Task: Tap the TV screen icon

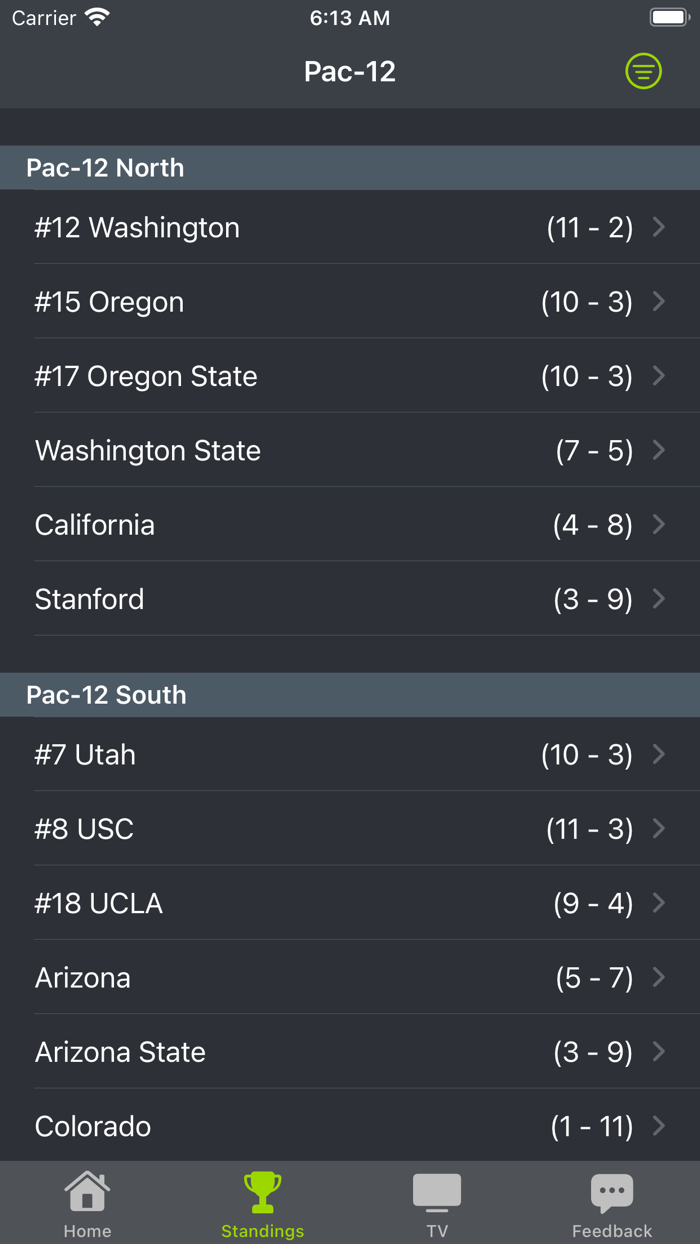Action: coord(437,1192)
